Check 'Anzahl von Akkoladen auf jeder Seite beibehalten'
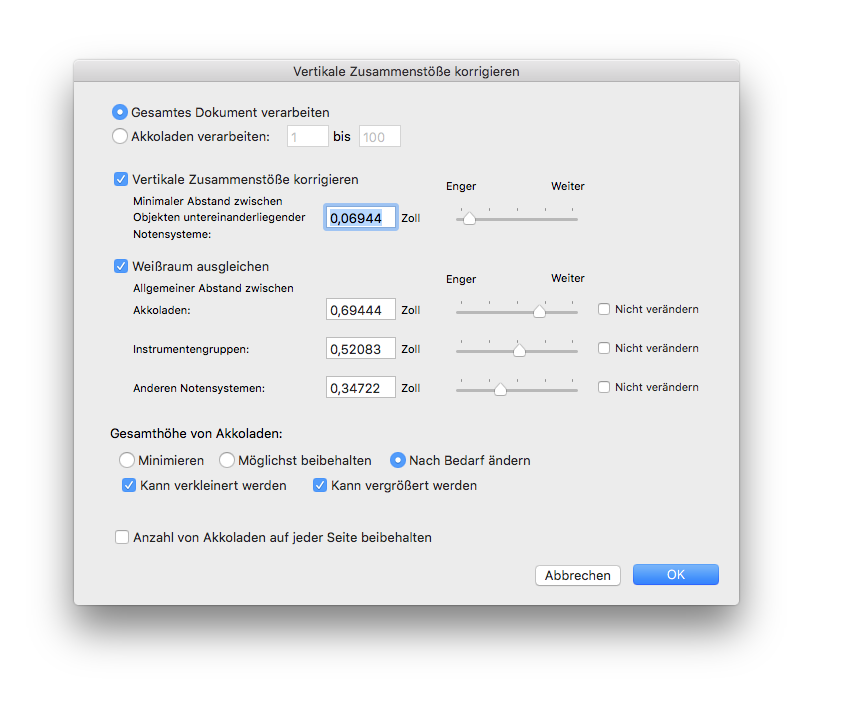The height and width of the screenshot is (716, 856). (x=122, y=537)
